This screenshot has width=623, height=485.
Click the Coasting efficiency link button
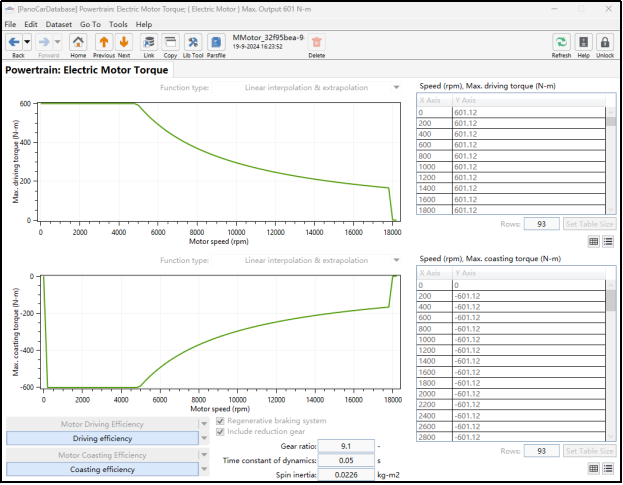click(x=102, y=470)
